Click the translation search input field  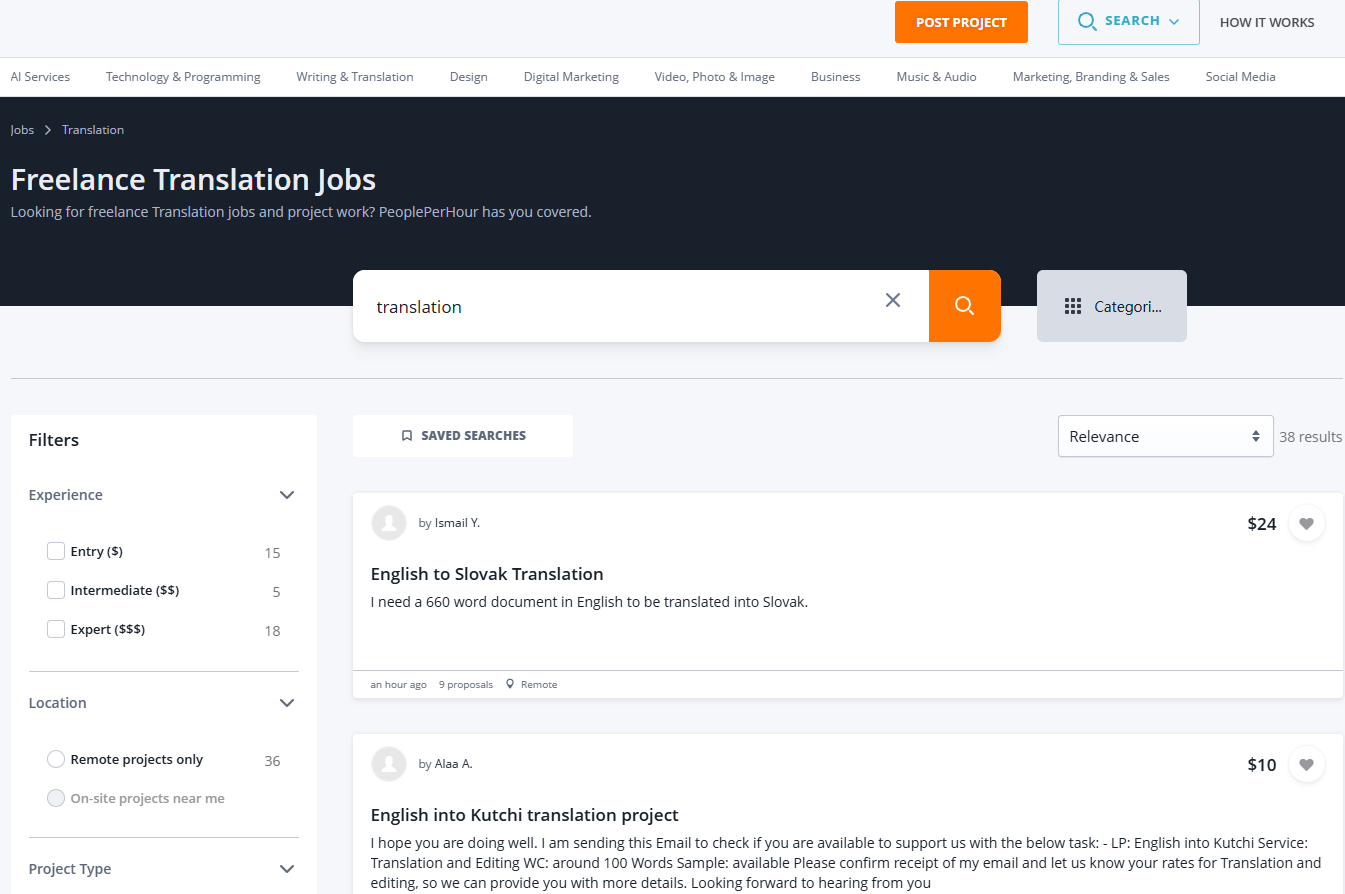pyautogui.click(x=620, y=306)
